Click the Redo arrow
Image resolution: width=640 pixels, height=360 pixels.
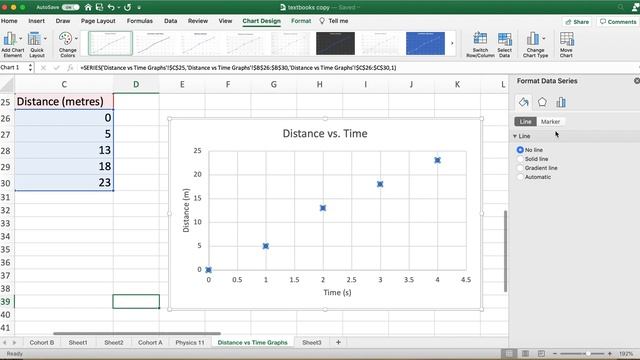click(127, 7)
